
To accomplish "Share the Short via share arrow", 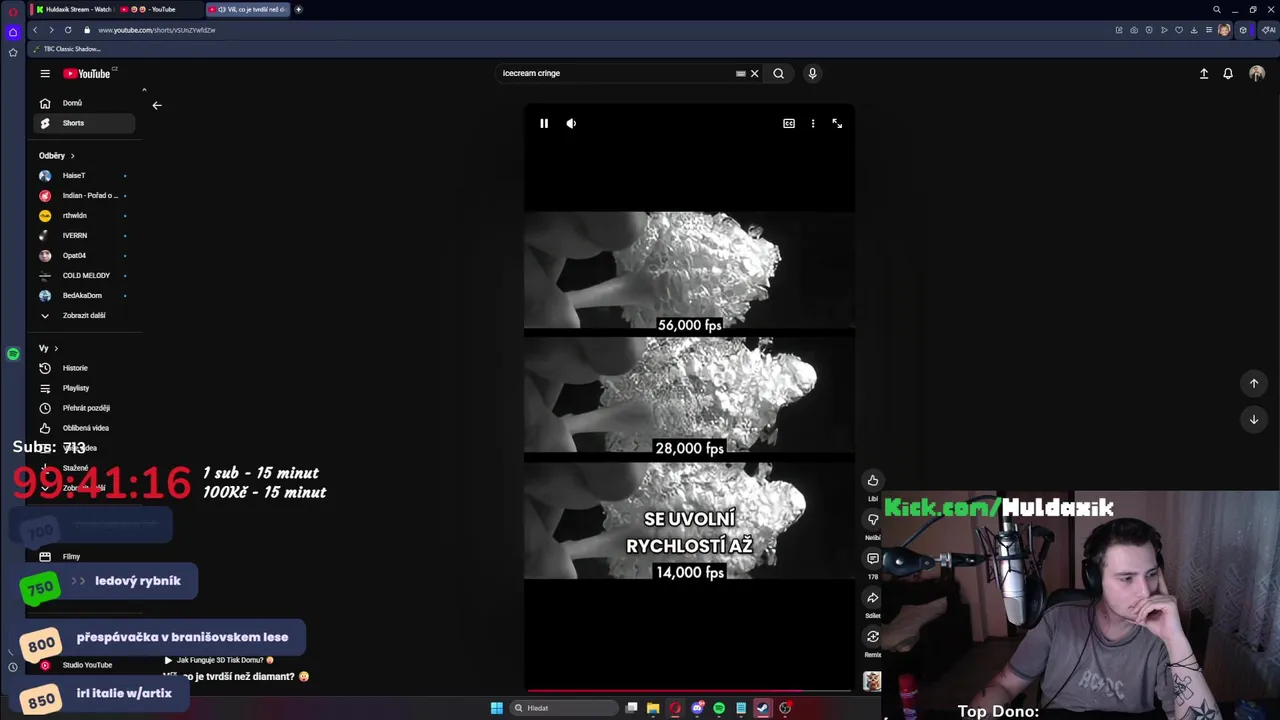I will pos(873,598).
